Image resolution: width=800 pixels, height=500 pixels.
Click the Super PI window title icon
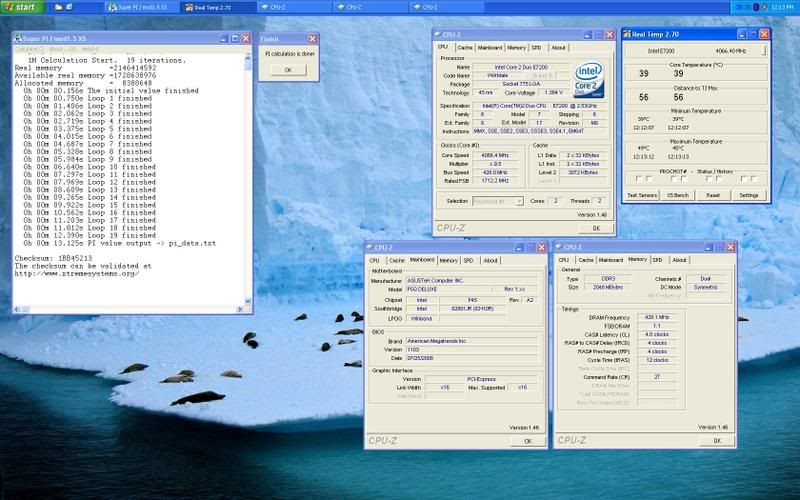point(18,39)
